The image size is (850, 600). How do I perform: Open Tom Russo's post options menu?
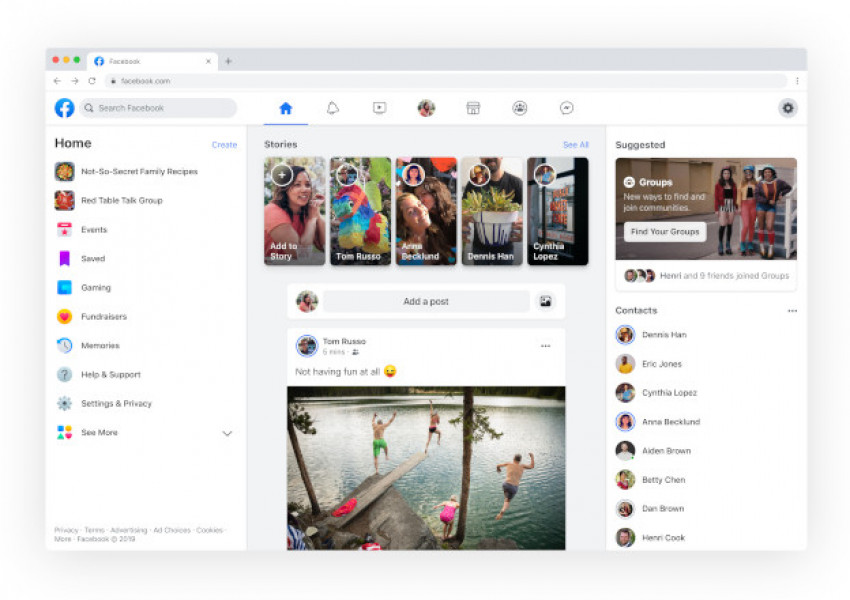[x=545, y=346]
